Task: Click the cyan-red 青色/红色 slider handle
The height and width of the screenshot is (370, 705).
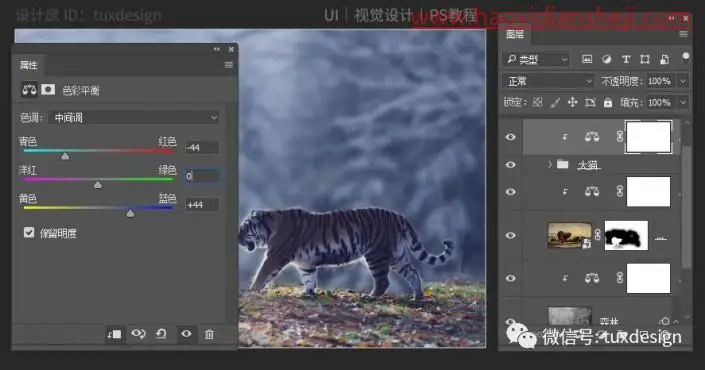Action: pos(65,156)
